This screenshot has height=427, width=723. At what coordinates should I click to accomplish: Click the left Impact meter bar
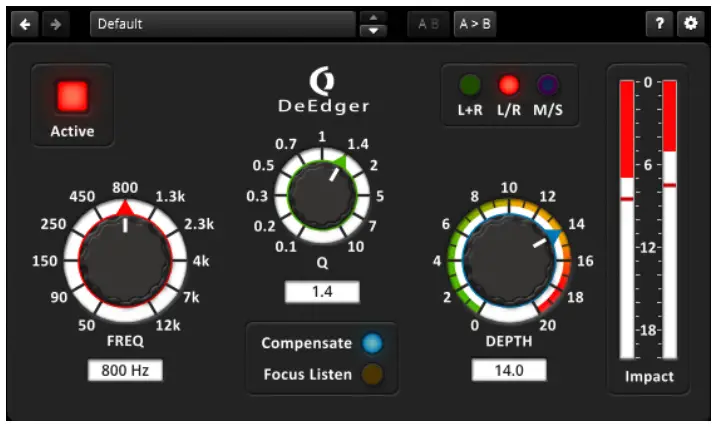click(627, 219)
